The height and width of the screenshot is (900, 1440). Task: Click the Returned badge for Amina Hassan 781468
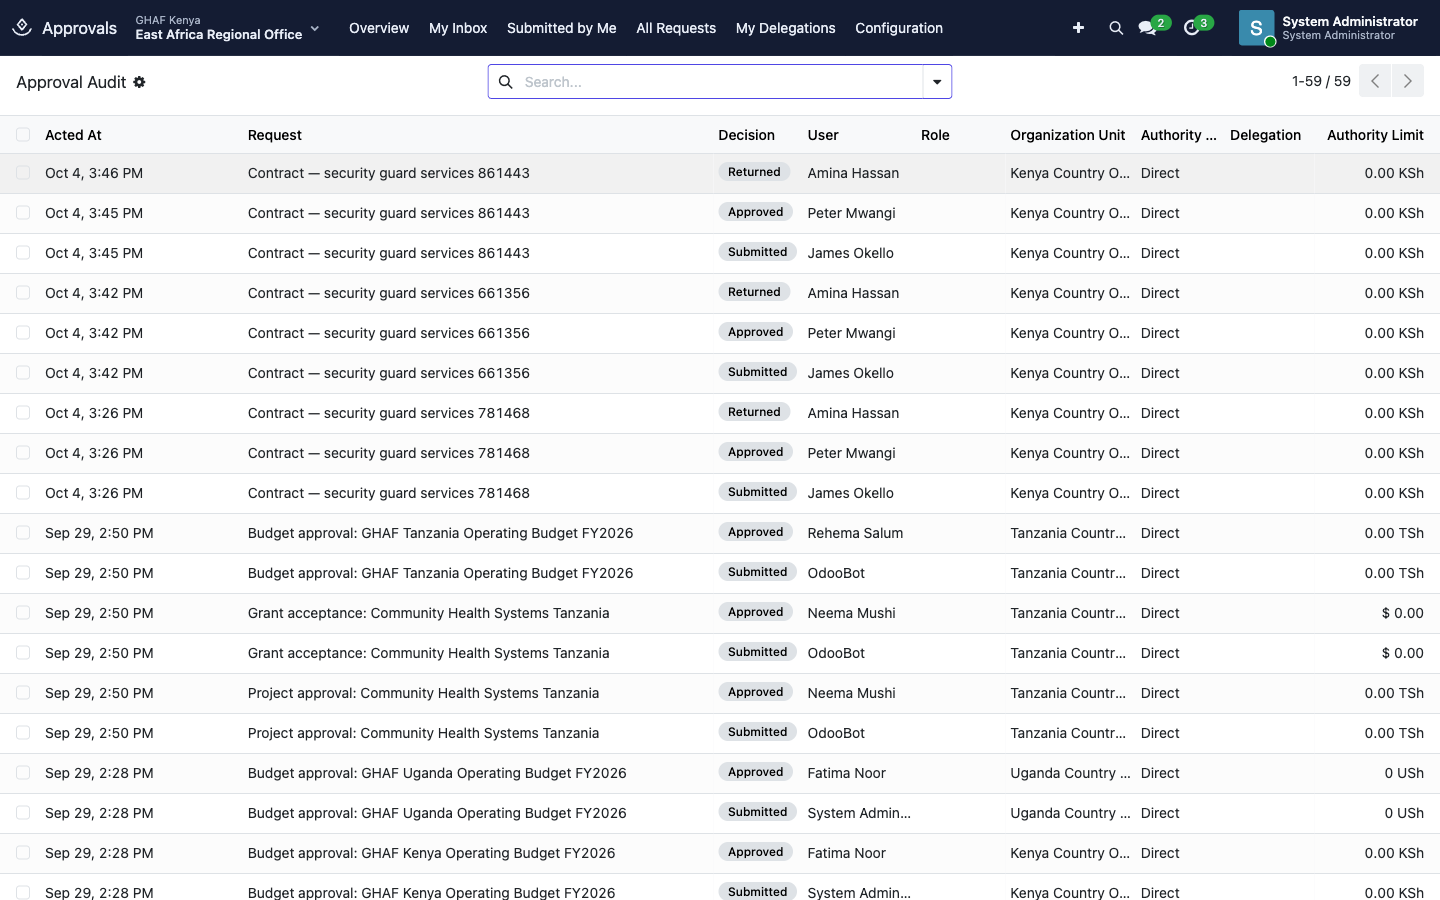tap(754, 412)
